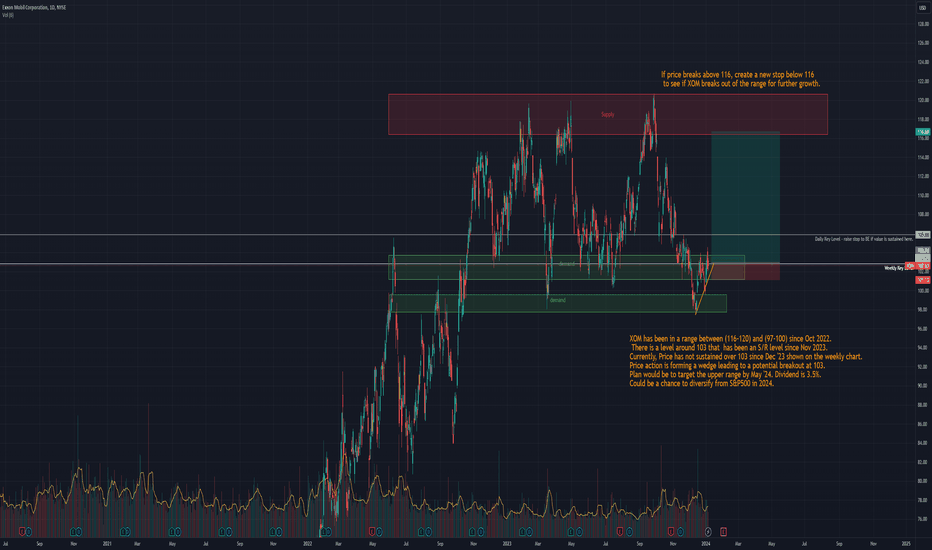Open the dividend marker near Nov 2023

[680, 532]
